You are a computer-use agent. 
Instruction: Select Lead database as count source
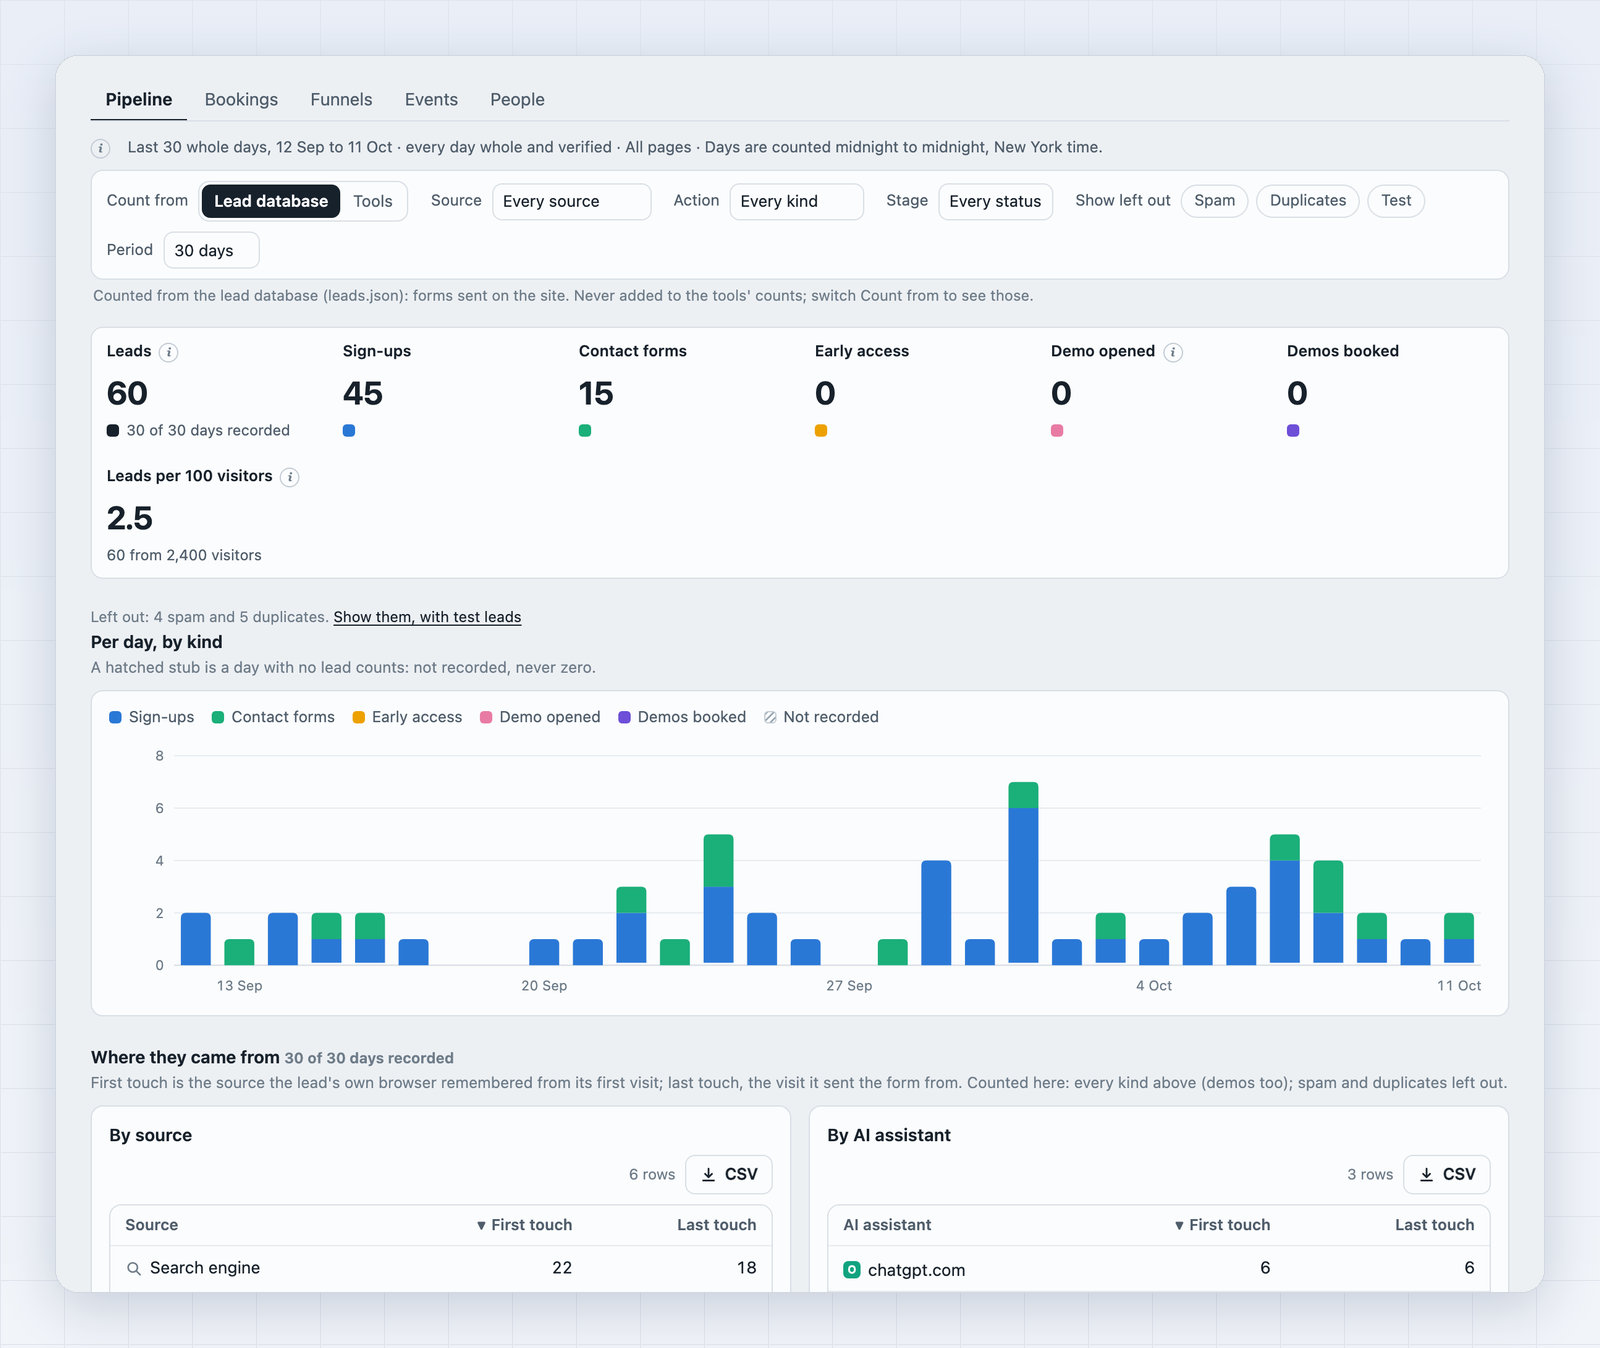pos(271,201)
